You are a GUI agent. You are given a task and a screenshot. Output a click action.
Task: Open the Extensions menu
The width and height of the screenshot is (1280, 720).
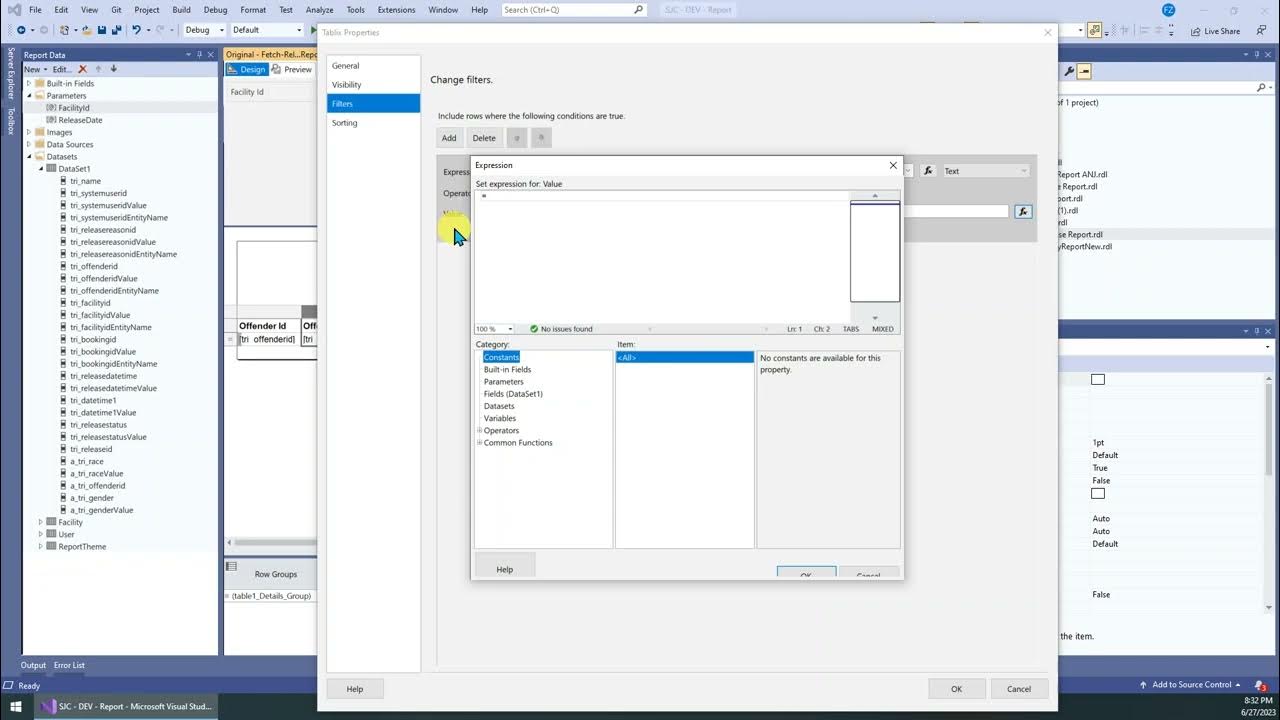pos(396,10)
